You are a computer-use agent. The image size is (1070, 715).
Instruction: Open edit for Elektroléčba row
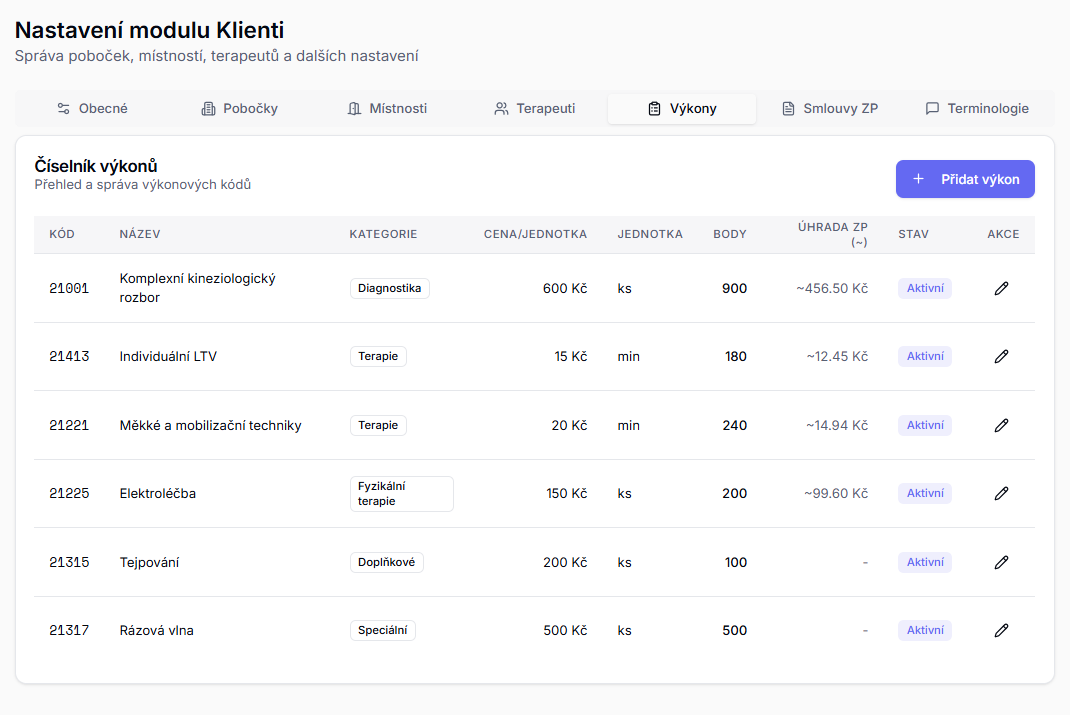click(1001, 493)
